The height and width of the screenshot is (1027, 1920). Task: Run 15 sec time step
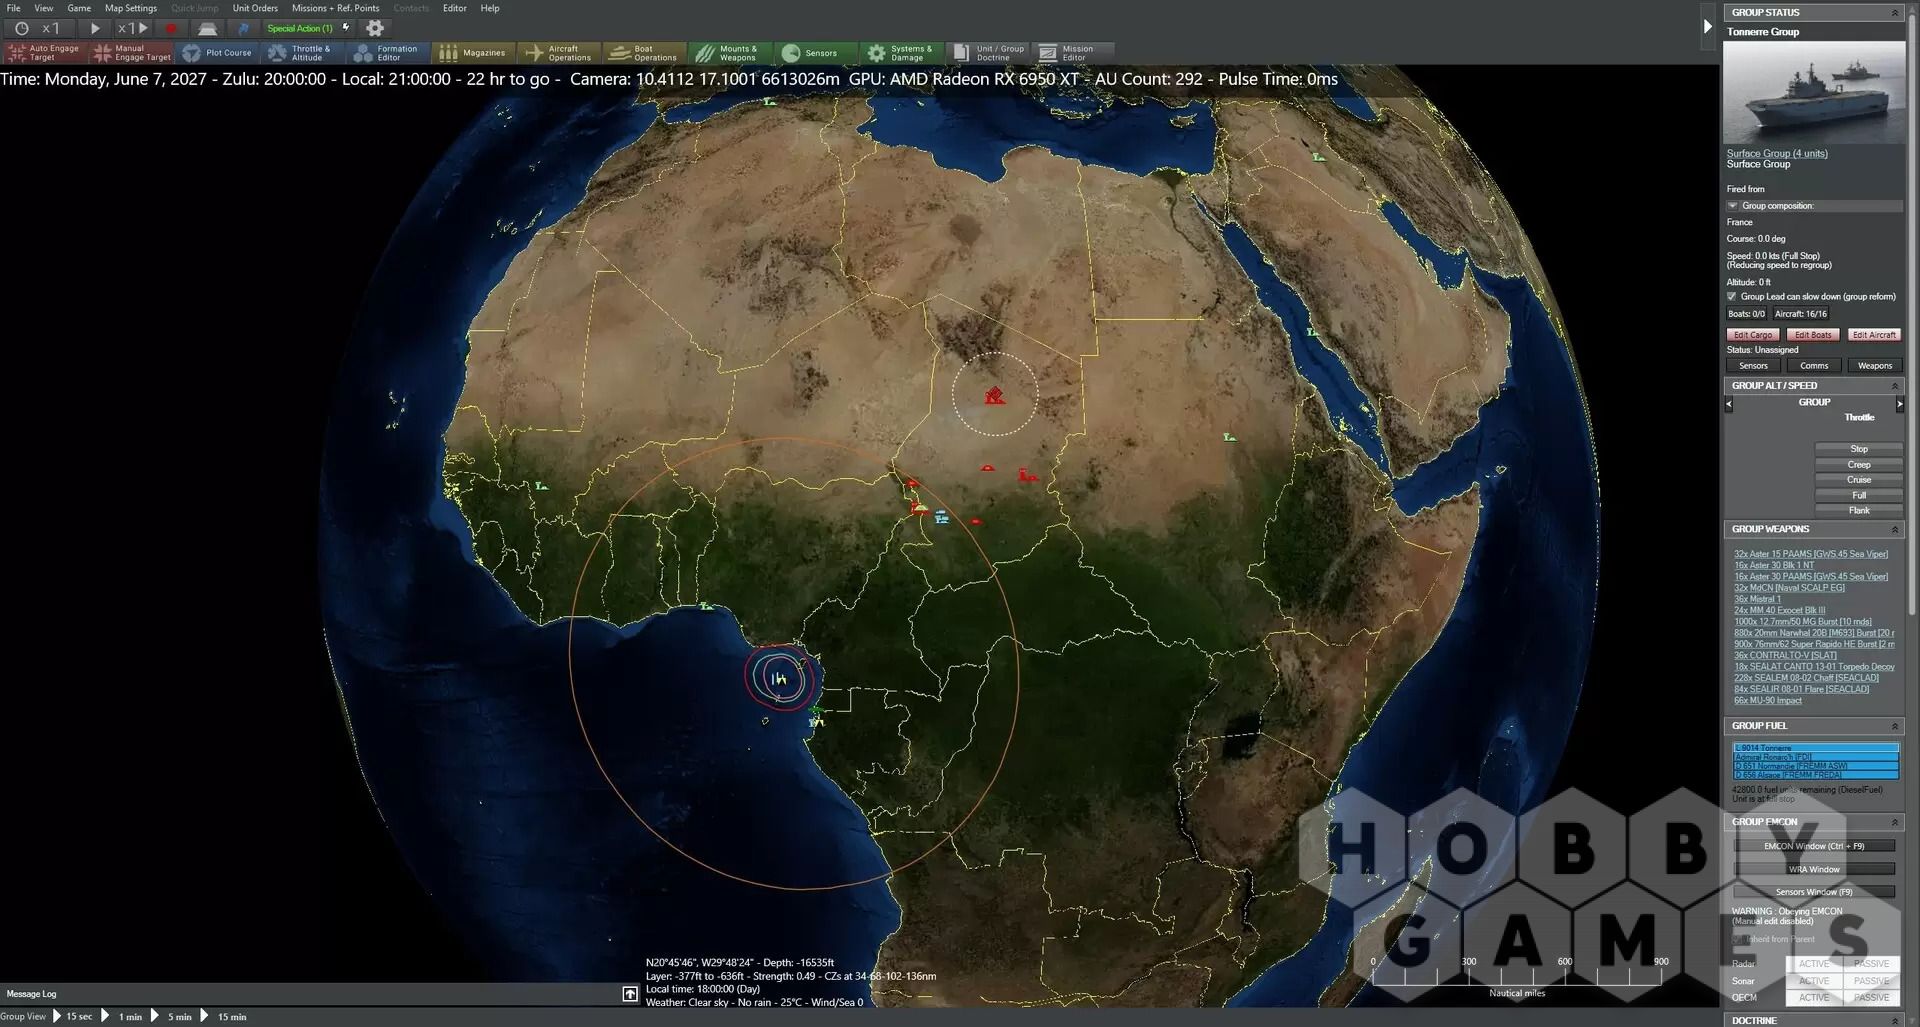click(x=72, y=1016)
